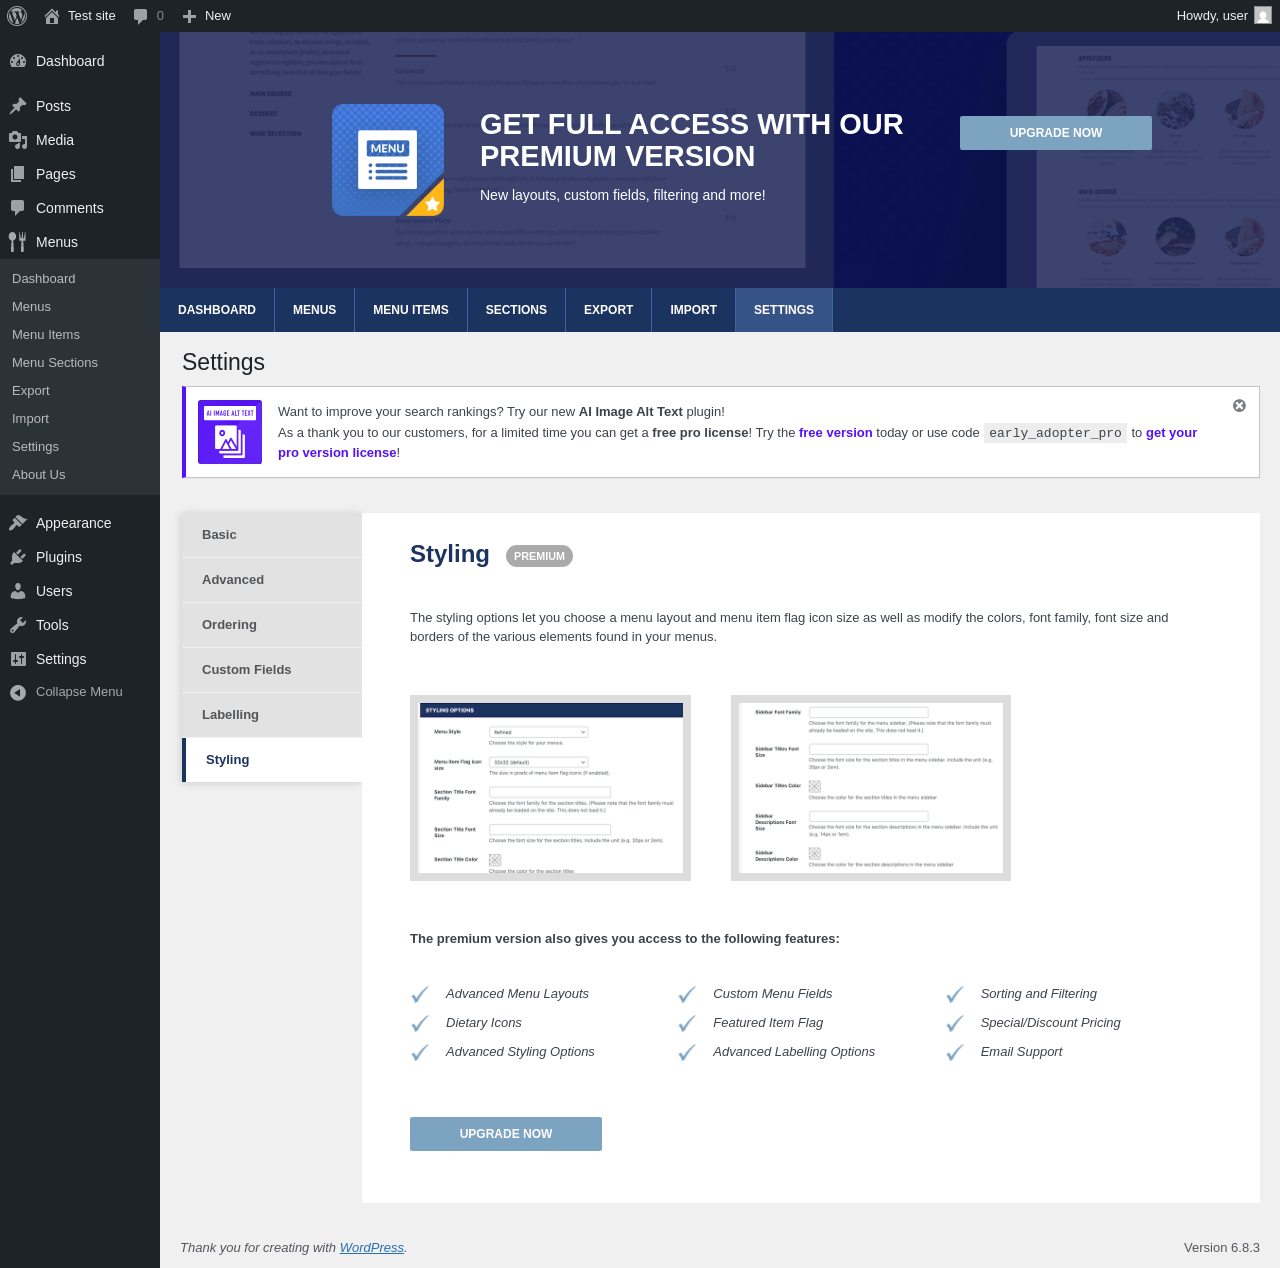
Task: Click the Styling Options screenshot thumbnail
Action: [x=550, y=788]
